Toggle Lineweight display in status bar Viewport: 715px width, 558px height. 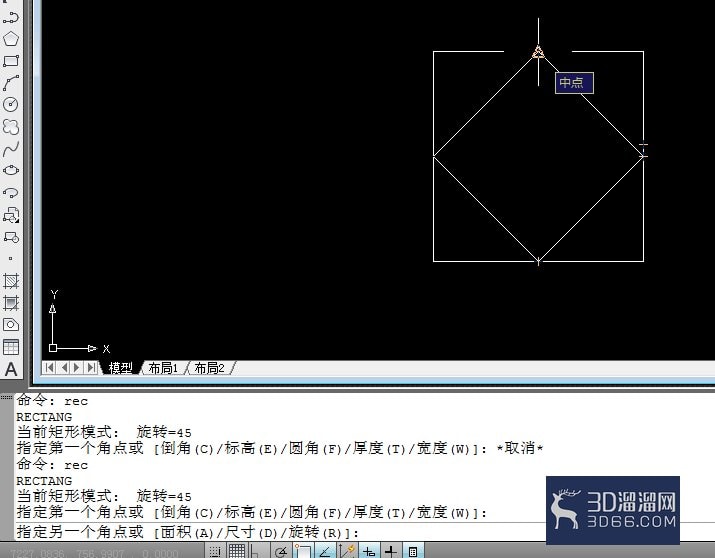click(x=391, y=551)
